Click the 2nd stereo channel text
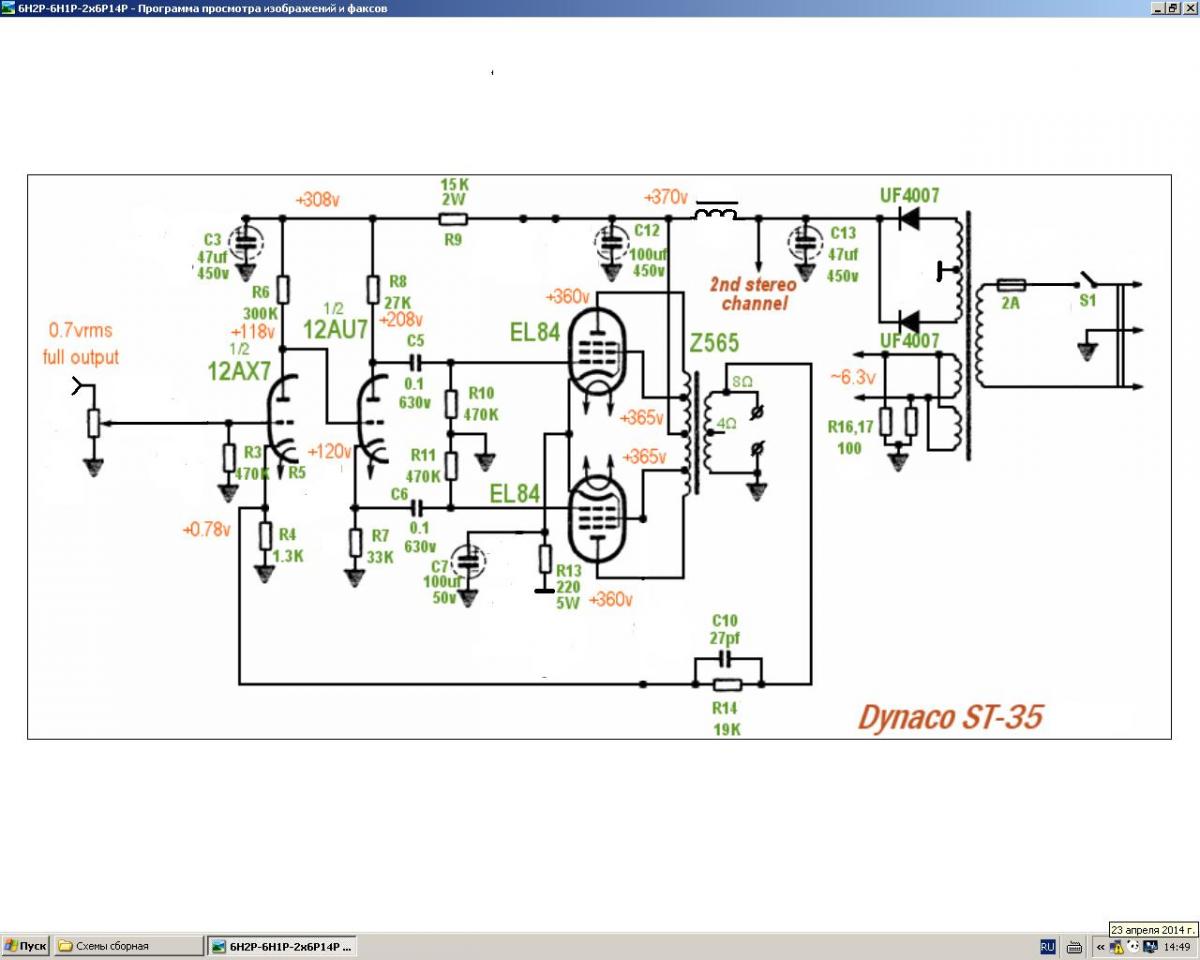The image size is (1200, 960). 753,294
